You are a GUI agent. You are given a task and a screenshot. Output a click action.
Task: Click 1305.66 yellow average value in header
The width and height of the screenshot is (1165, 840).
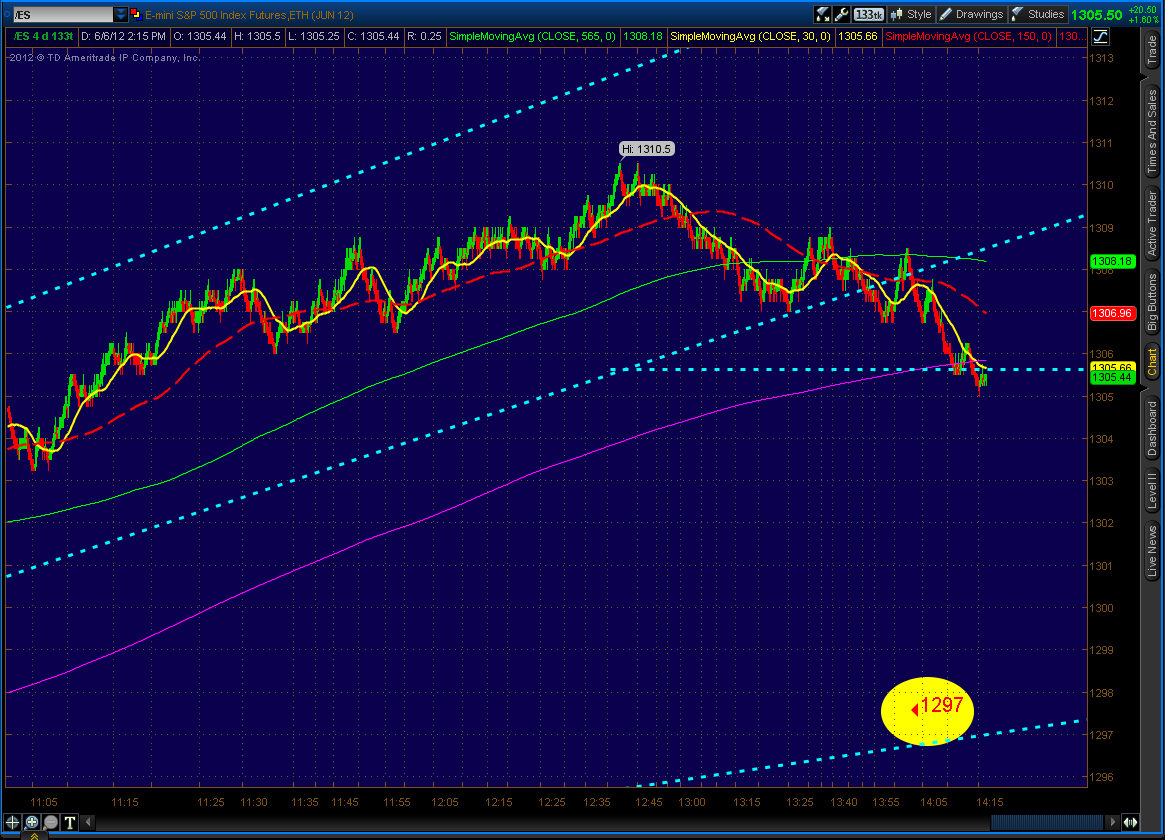(x=857, y=36)
